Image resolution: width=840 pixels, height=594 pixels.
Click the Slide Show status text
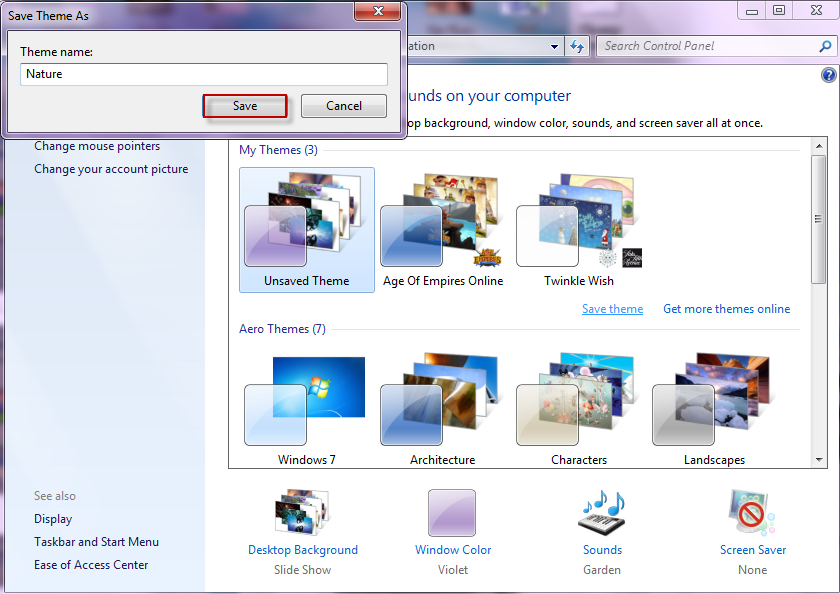(x=303, y=570)
